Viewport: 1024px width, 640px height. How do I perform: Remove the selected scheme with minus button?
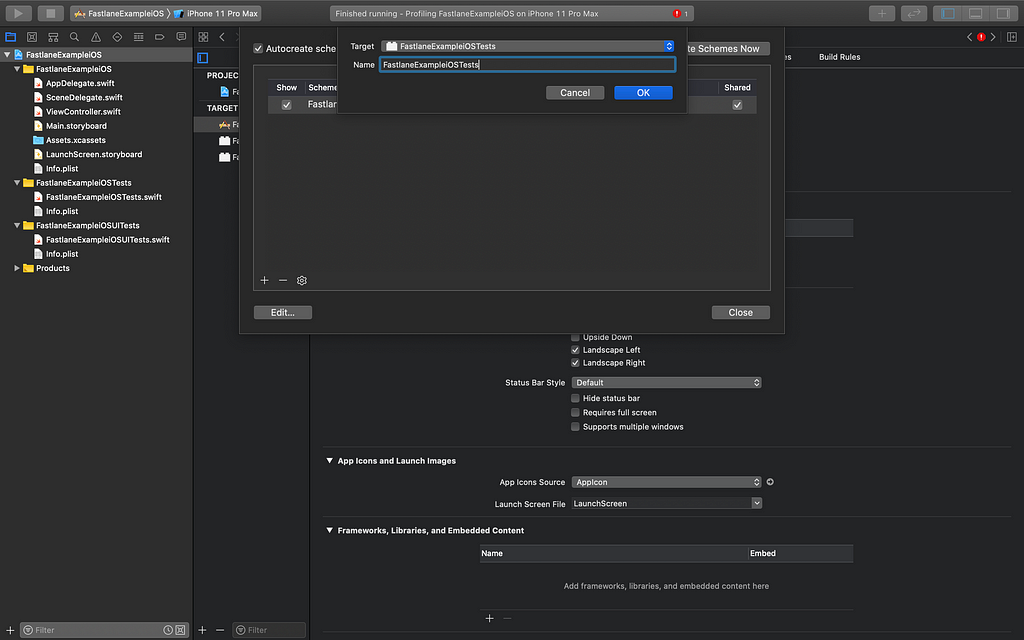[x=283, y=280]
